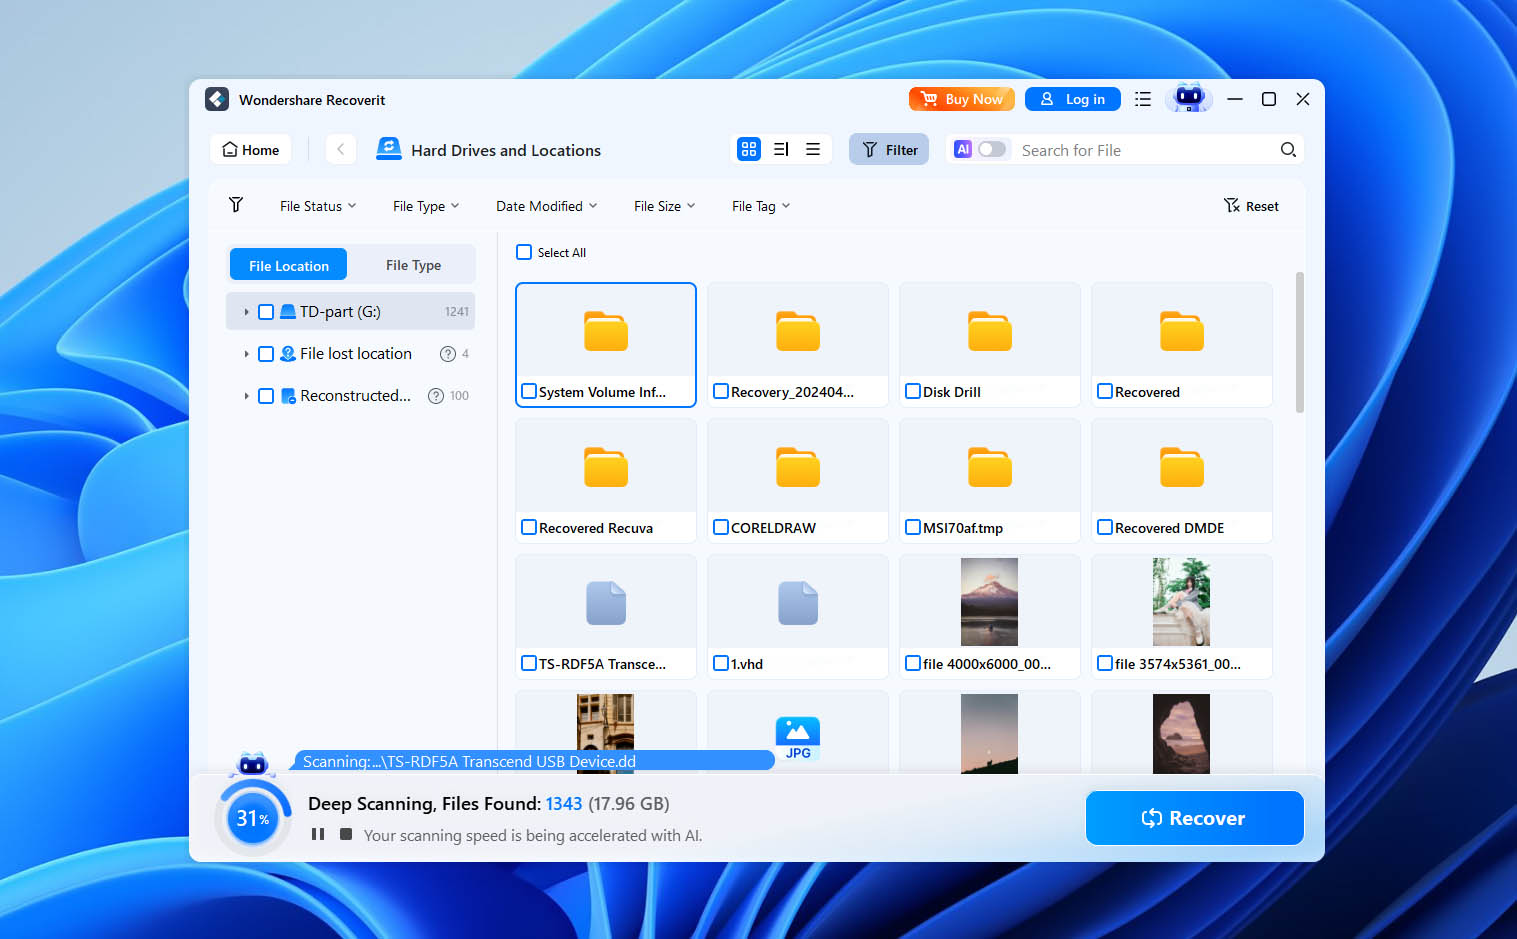Image resolution: width=1517 pixels, height=939 pixels.
Task: Click the Buy Now button
Action: tap(962, 99)
